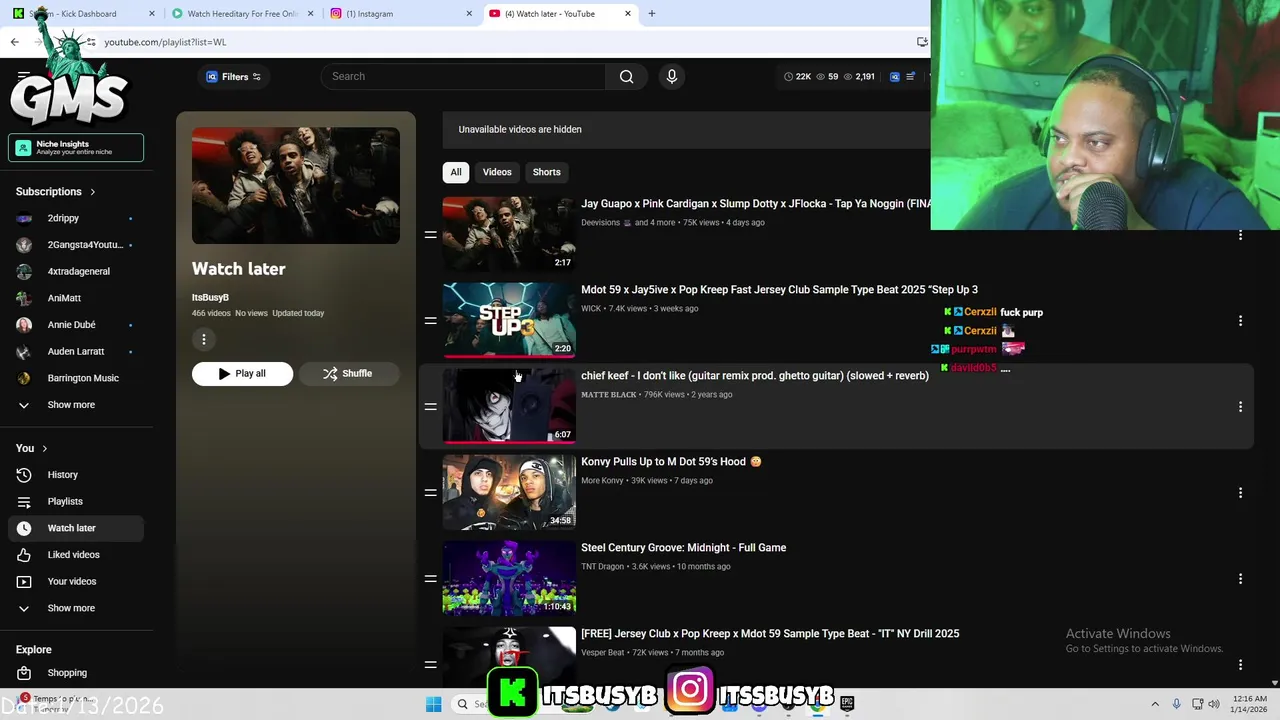Click the Shuffle button
Screen dimensions: 1280x720
point(348,374)
